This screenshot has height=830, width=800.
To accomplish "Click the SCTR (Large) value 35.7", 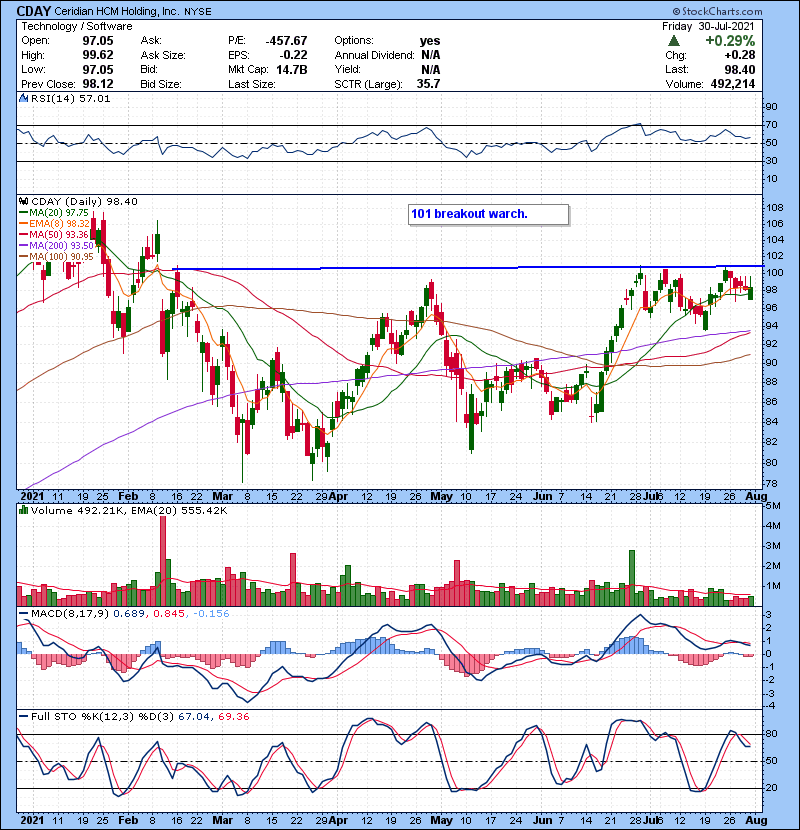I will (428, 84).
